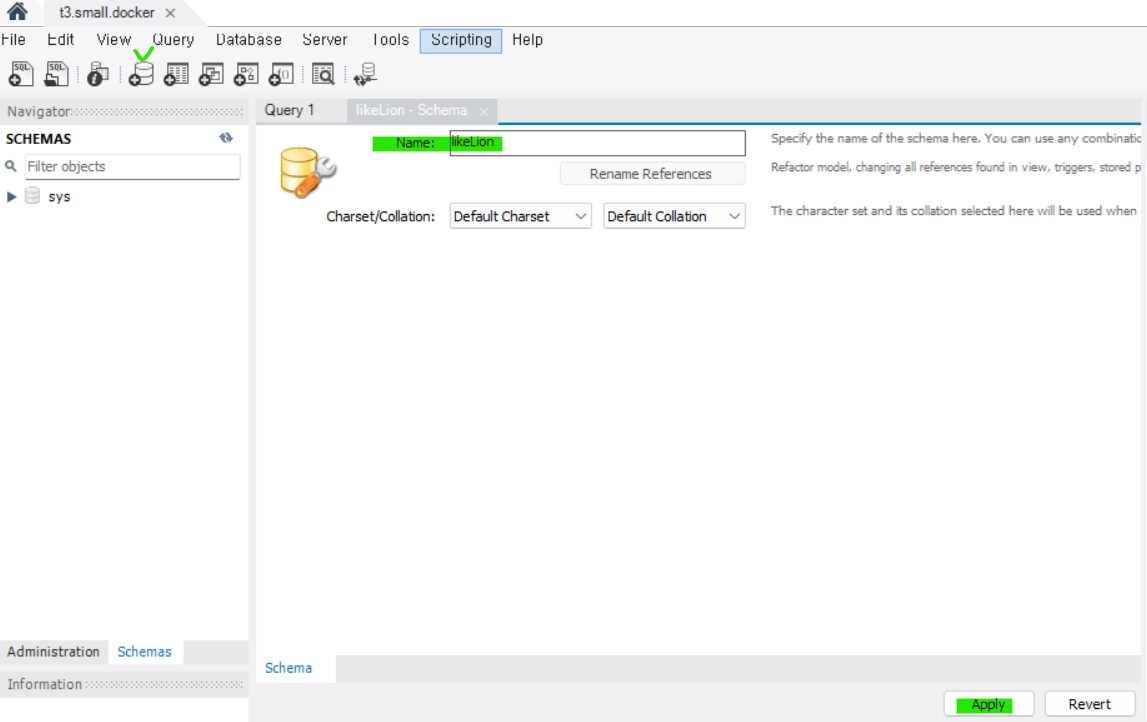The width and height of the screenshot is (1147, 722).
Task: Click the create new table icon
Action: point(176,74)
